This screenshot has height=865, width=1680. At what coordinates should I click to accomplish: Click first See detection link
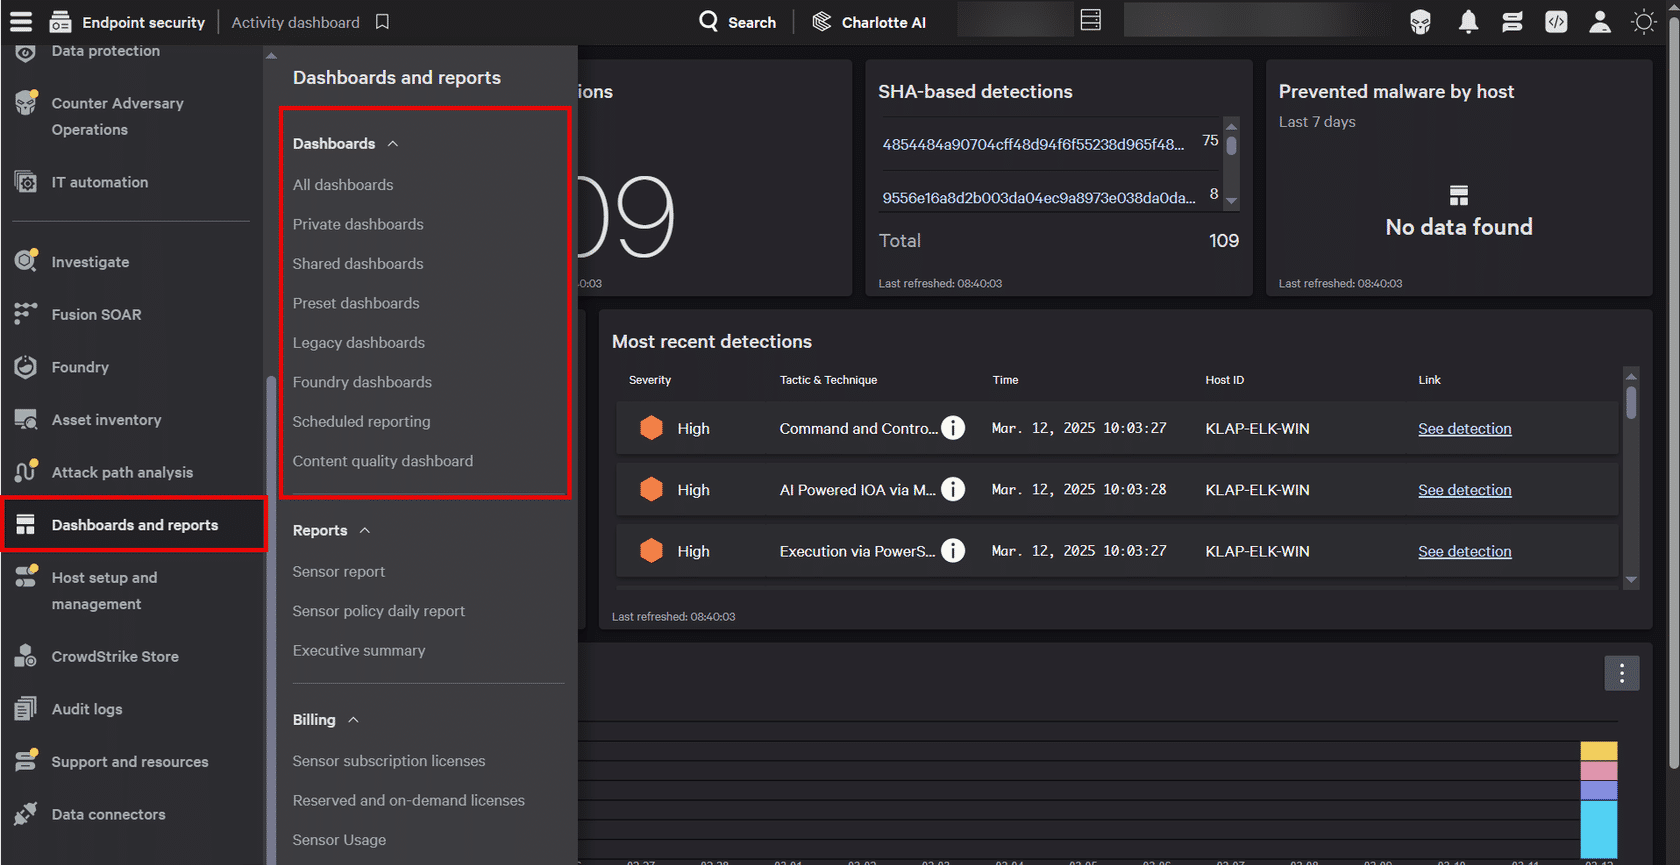pos(1464,429)
